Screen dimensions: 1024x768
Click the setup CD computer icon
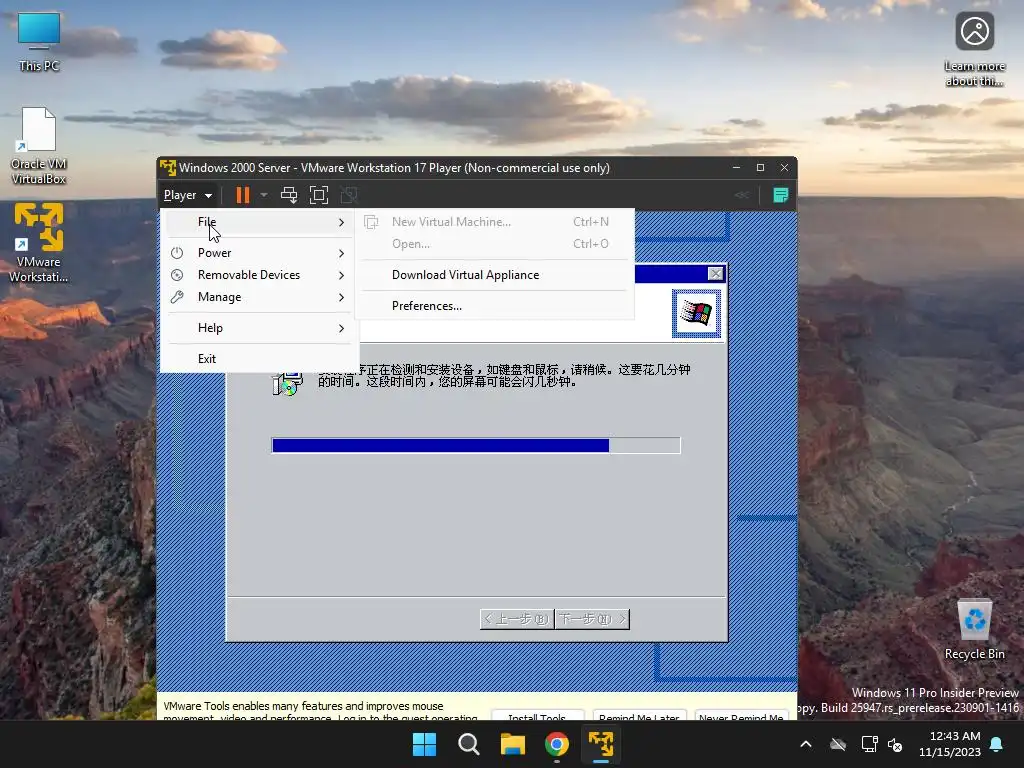[x=287, y=383]
